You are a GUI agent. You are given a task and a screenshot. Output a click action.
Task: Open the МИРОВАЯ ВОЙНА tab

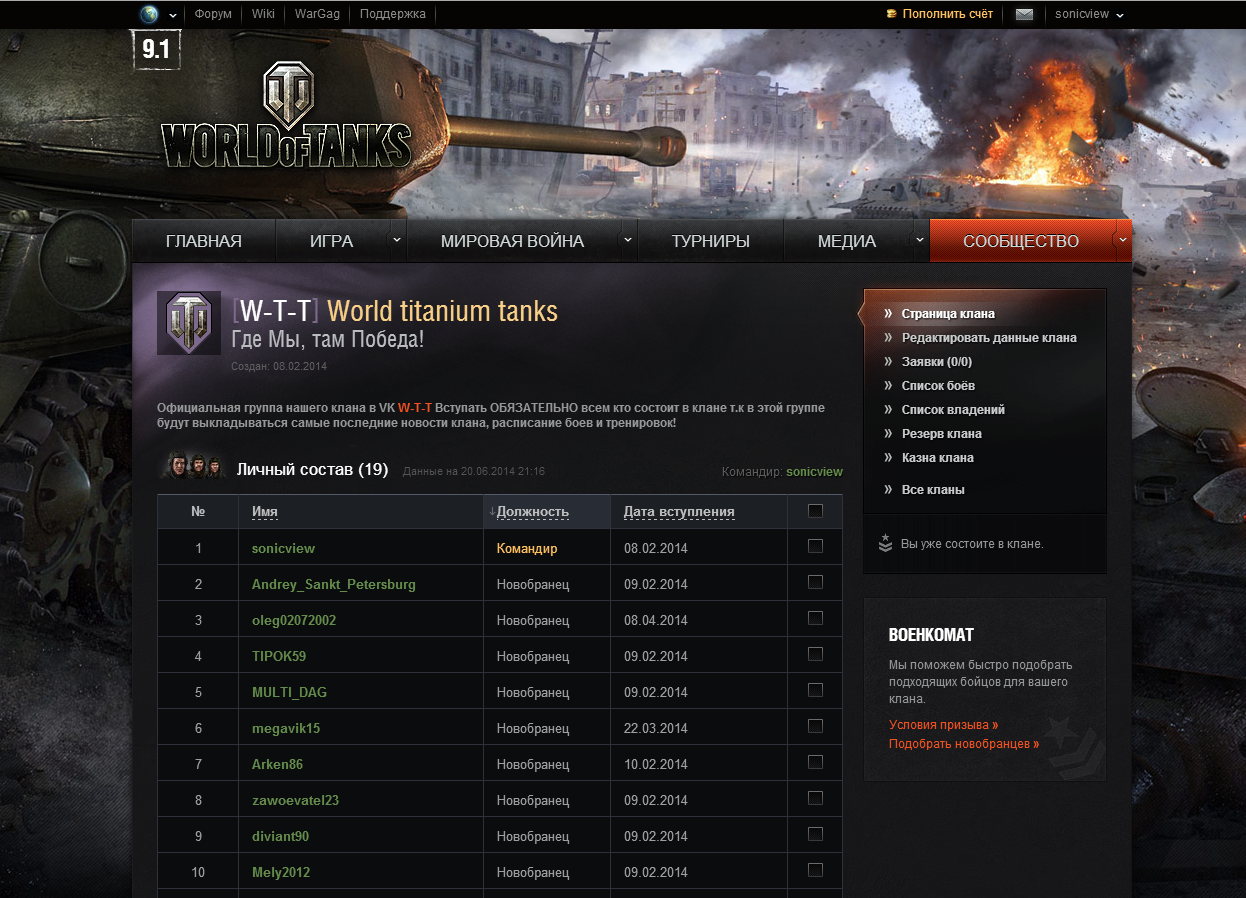pos(512,241)
